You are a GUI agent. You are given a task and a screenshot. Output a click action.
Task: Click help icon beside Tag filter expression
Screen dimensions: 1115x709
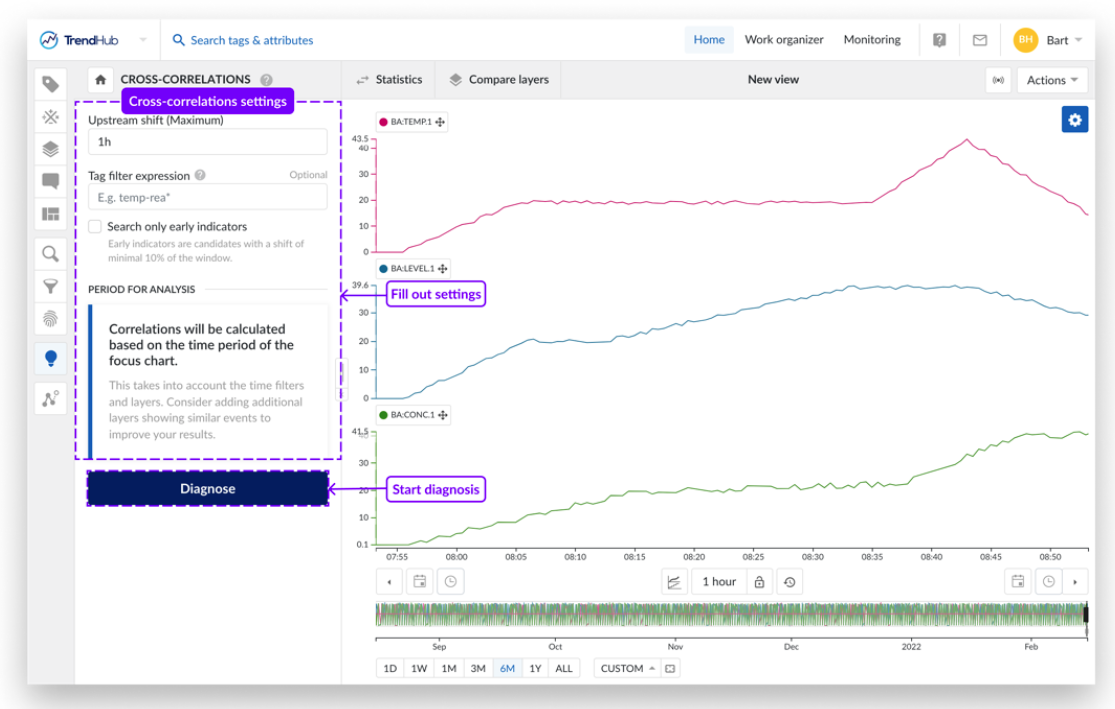pyautogui.click(x=201, y=175)
